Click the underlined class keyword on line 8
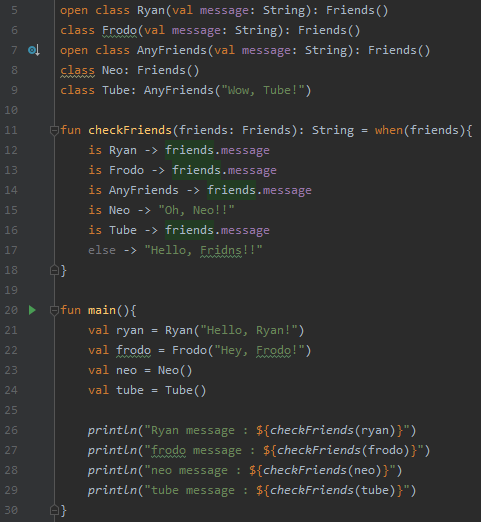This screenshot has width=481, height=522. pos(77,70)
